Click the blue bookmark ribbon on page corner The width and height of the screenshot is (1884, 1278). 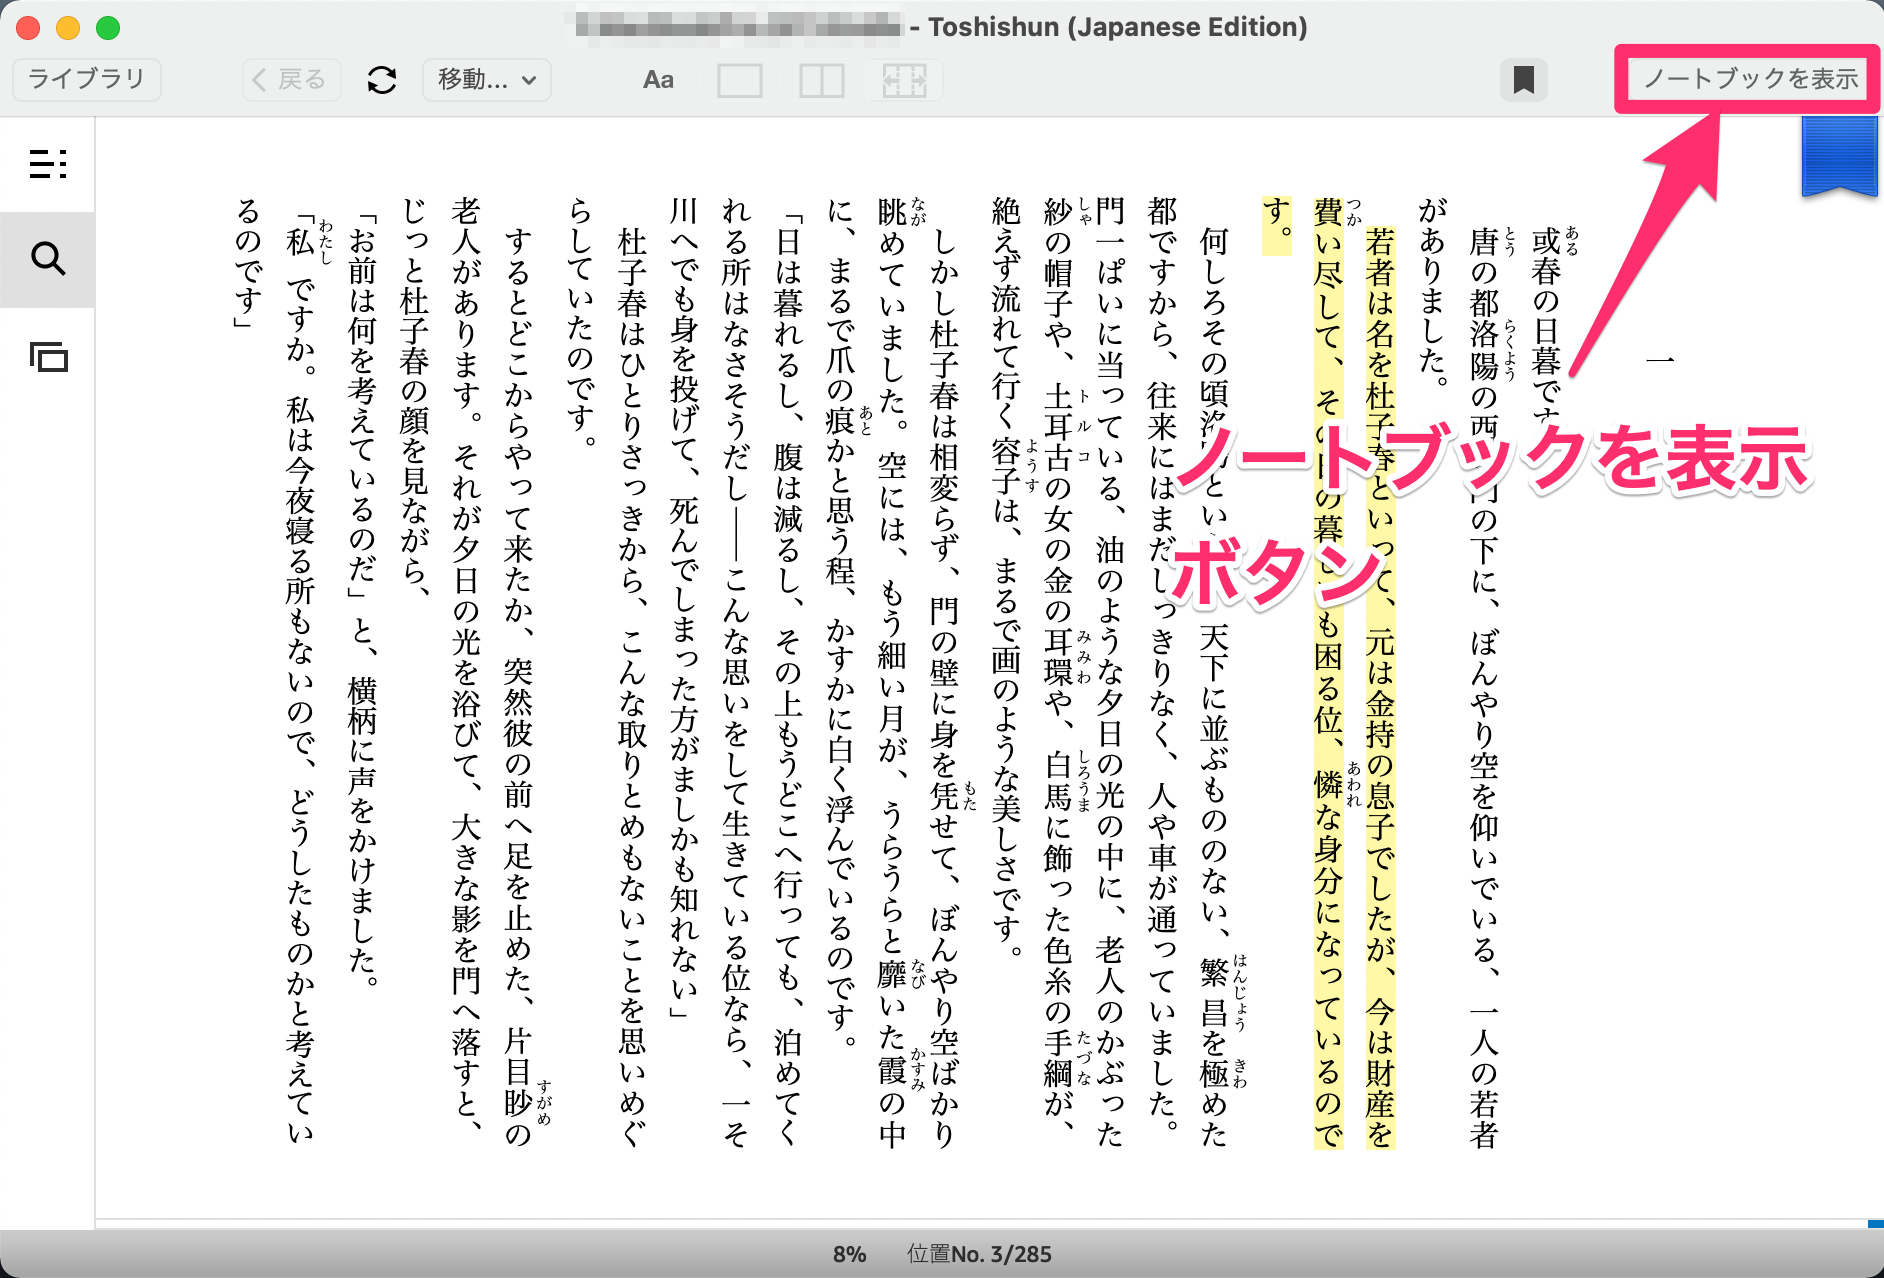pos(1839,156)
